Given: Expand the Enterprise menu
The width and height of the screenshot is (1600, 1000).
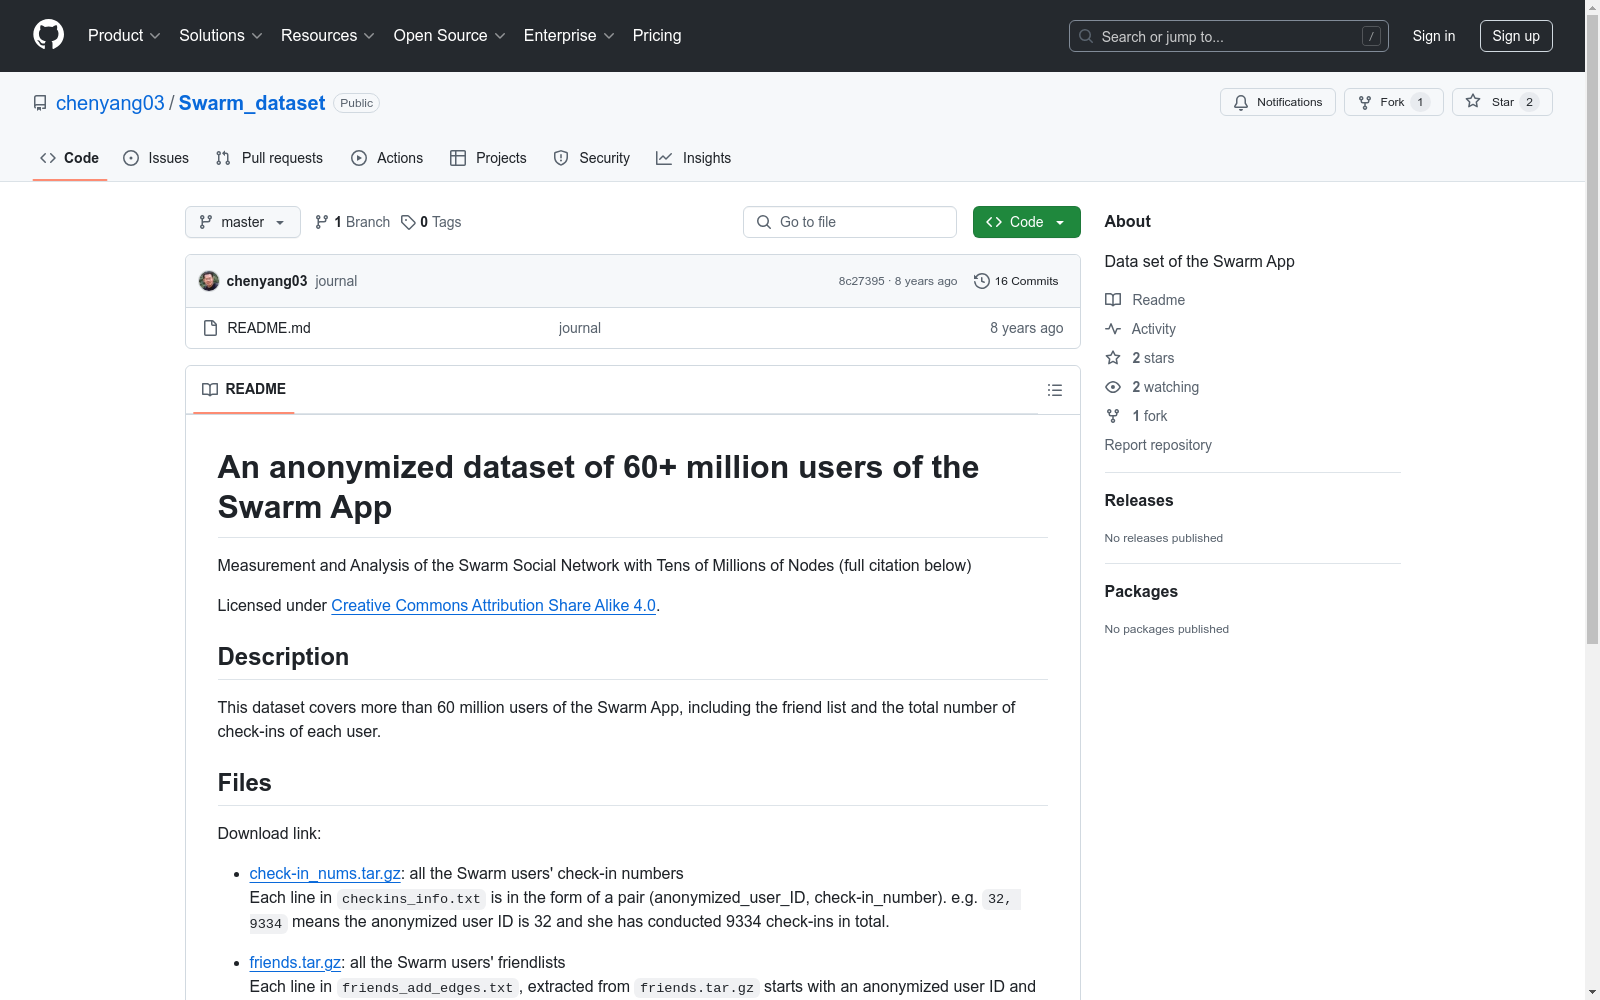Looking at the screenshot, I should (569, 35).
